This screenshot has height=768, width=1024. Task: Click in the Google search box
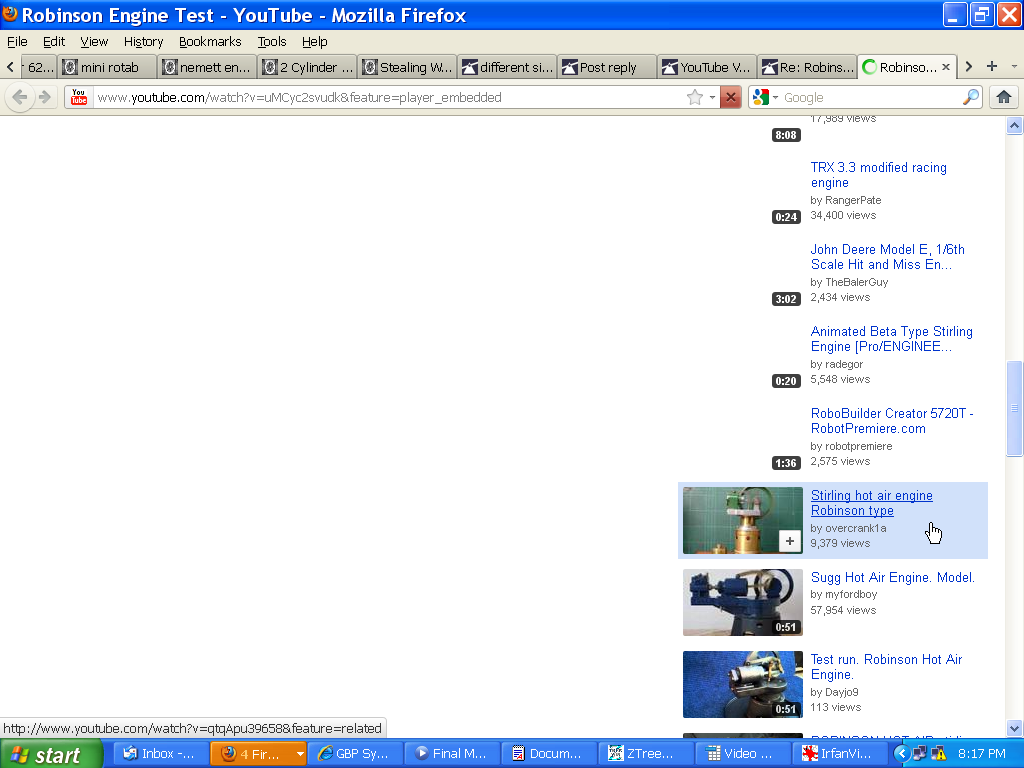pyautogui.click(x=871, y=97)
